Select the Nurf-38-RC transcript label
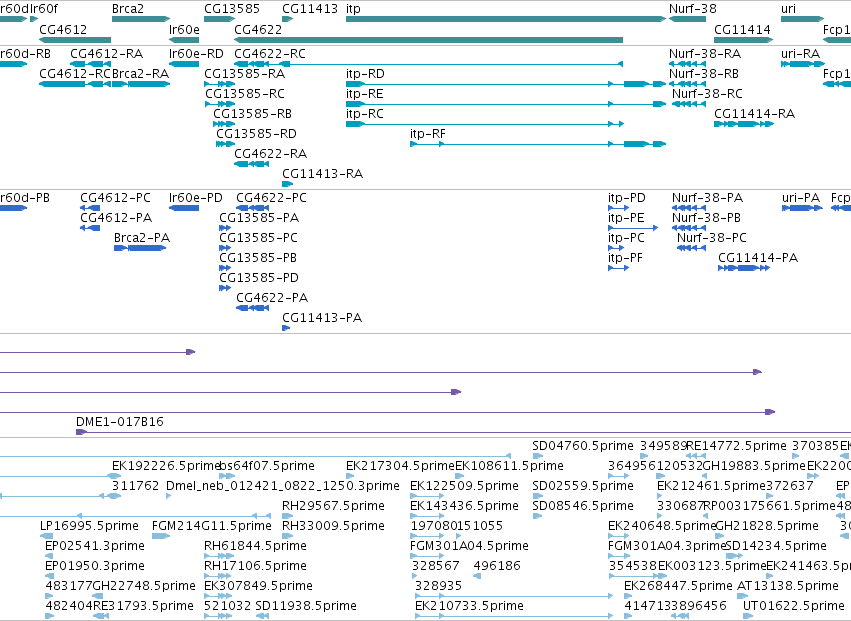851x621 pixels. coord(707,93)
